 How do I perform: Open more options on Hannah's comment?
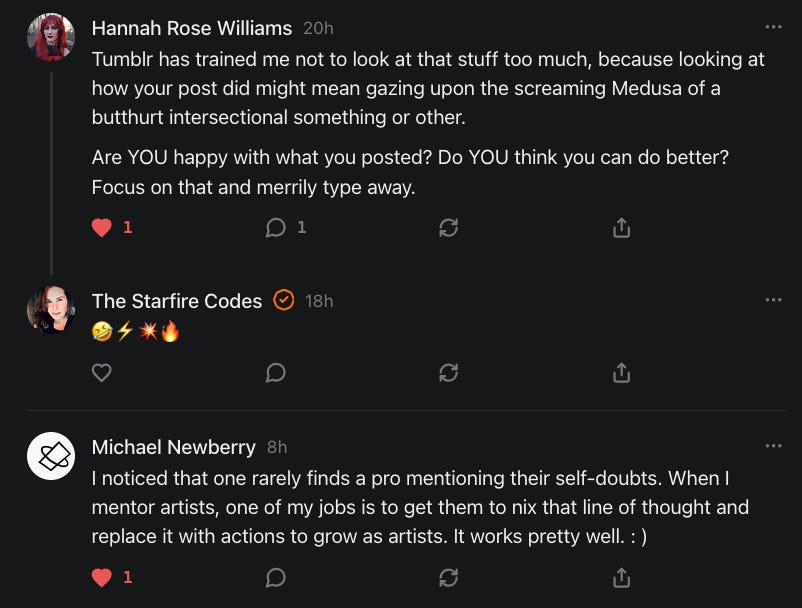(773, 27)
